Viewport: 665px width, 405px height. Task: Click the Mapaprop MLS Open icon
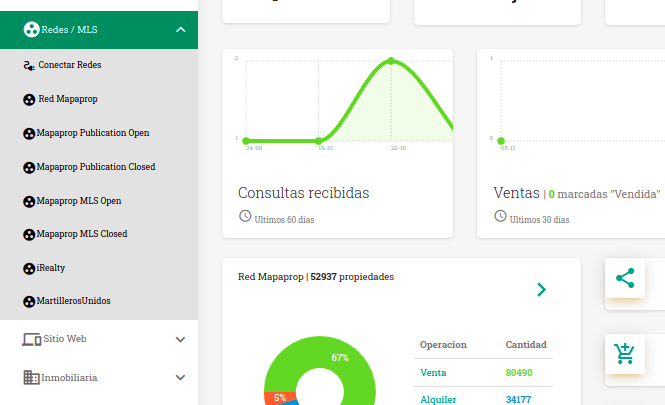pos(29,202)
